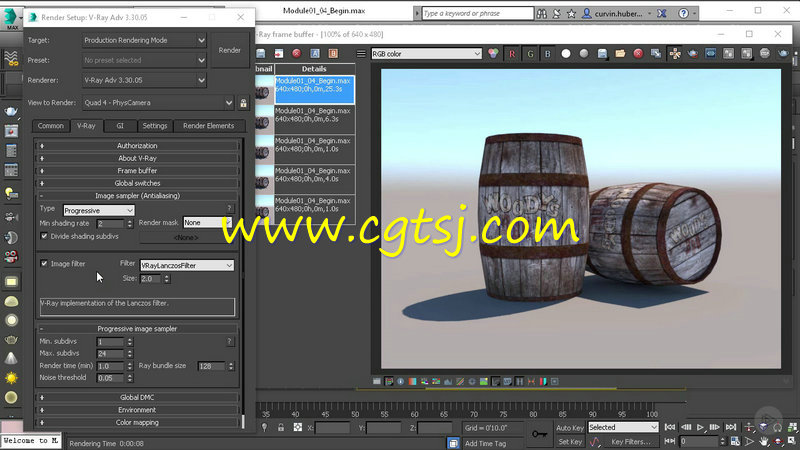
Task: Toggle the Blue channel button
Action: (547, 54)
